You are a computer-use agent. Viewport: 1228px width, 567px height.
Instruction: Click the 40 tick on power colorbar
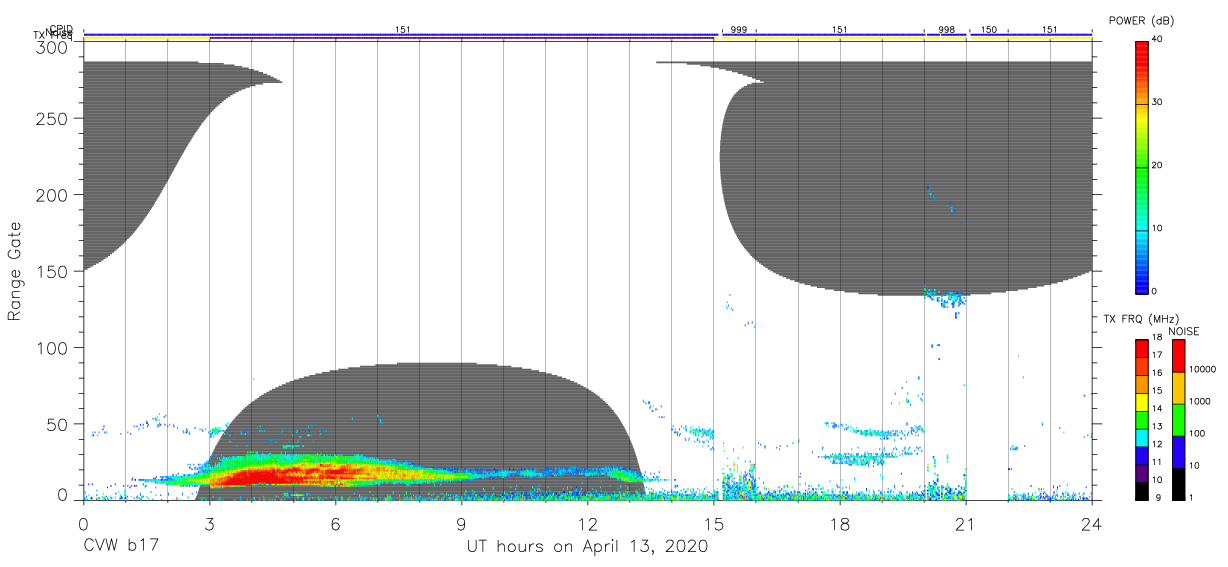pyautogui.click(x=1159, y=39)
